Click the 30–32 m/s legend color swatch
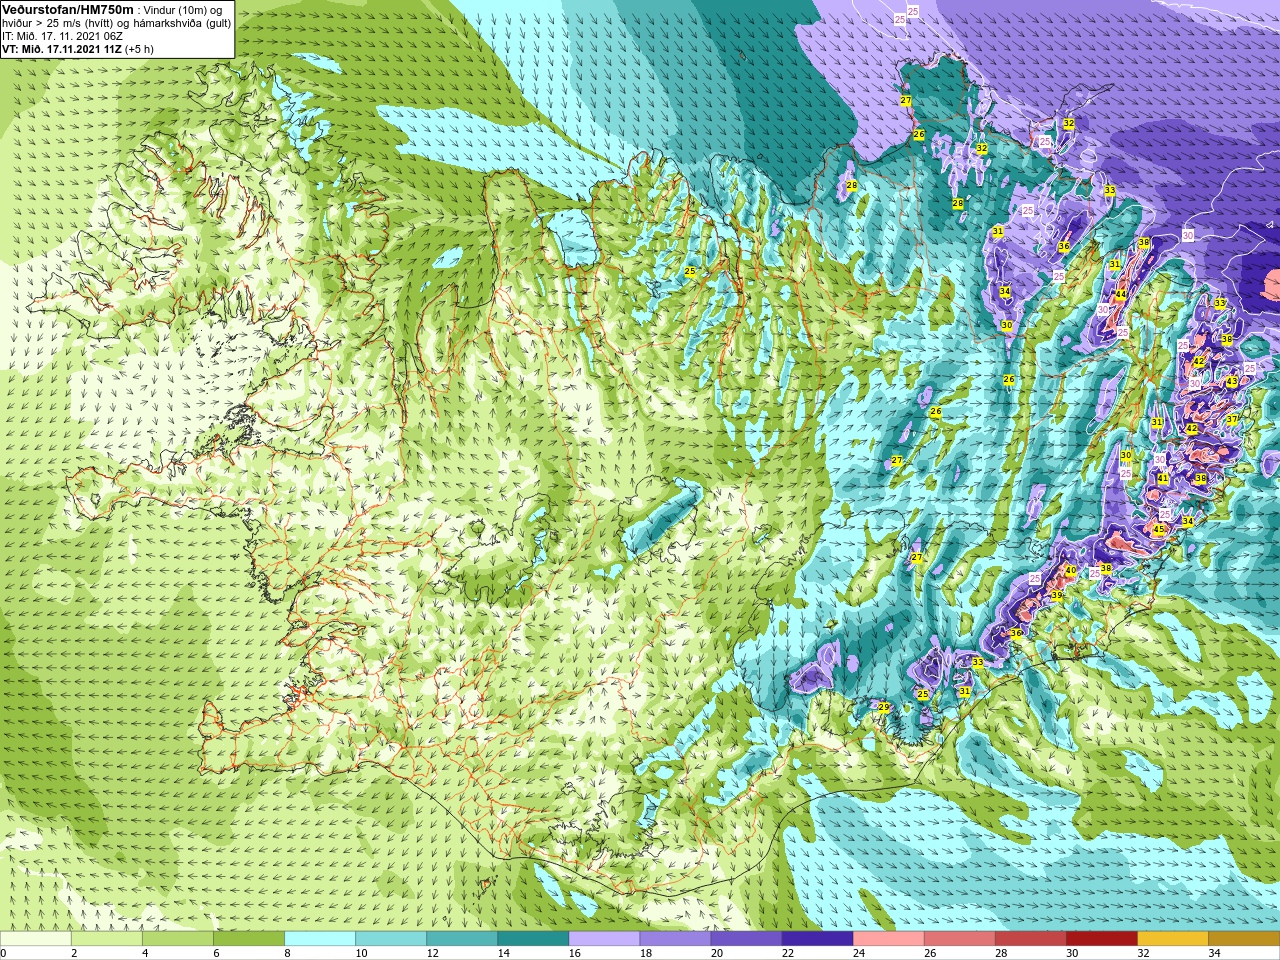1280x960 pixels. click(x=1101, y=939)
